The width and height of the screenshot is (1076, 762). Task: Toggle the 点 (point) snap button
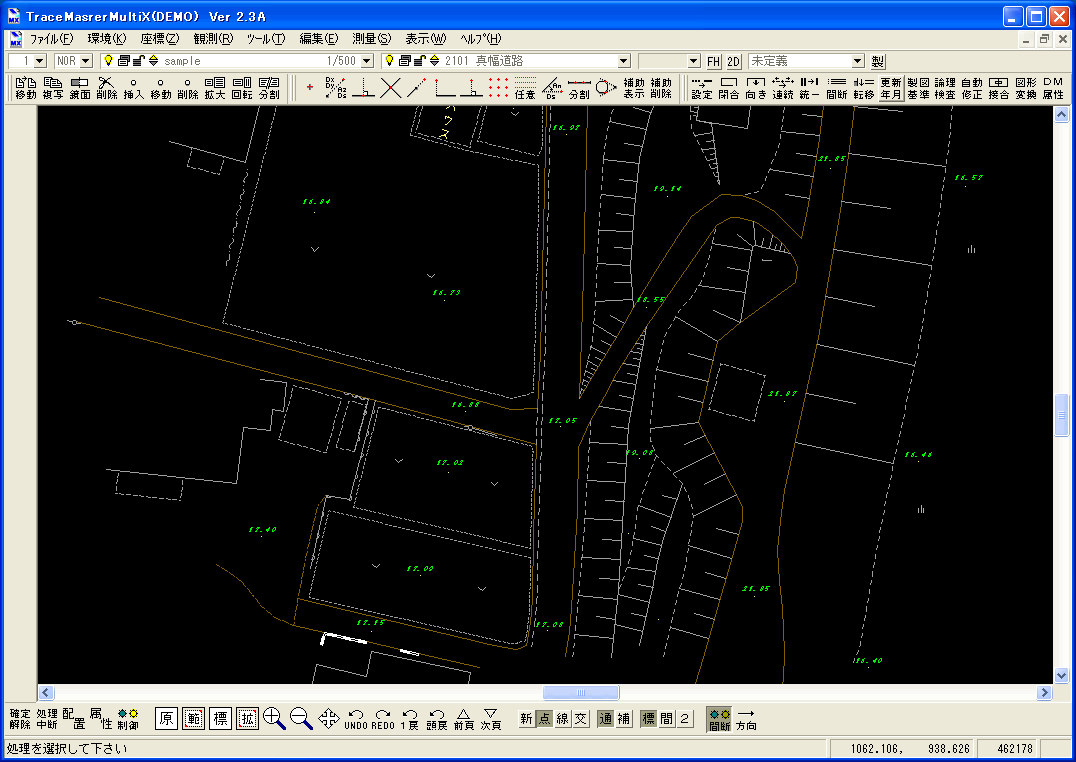tap(544, 719)
